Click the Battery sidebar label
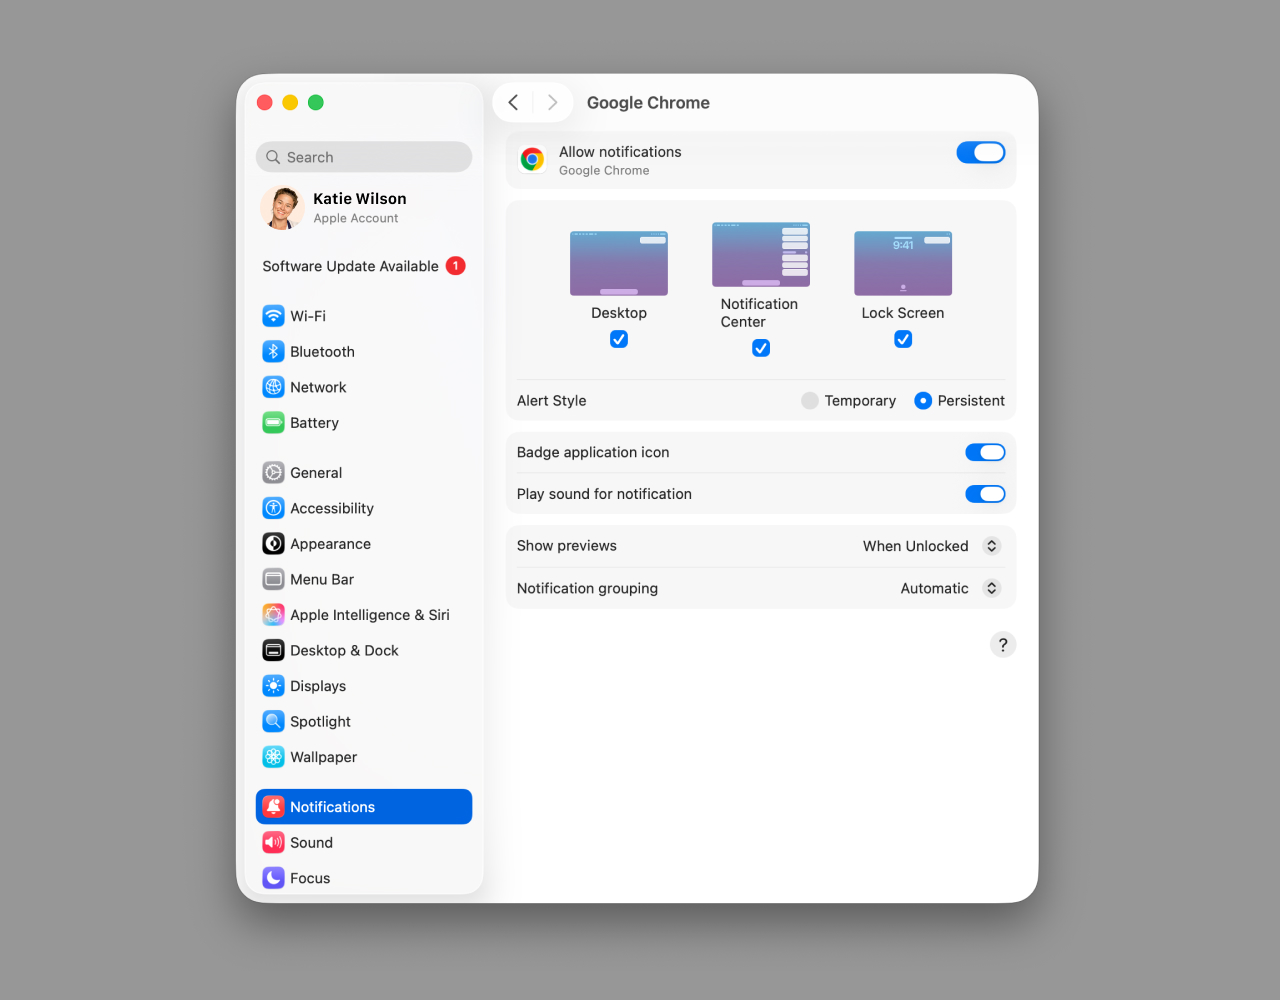1280x1000 pixels. click(314, 423)
